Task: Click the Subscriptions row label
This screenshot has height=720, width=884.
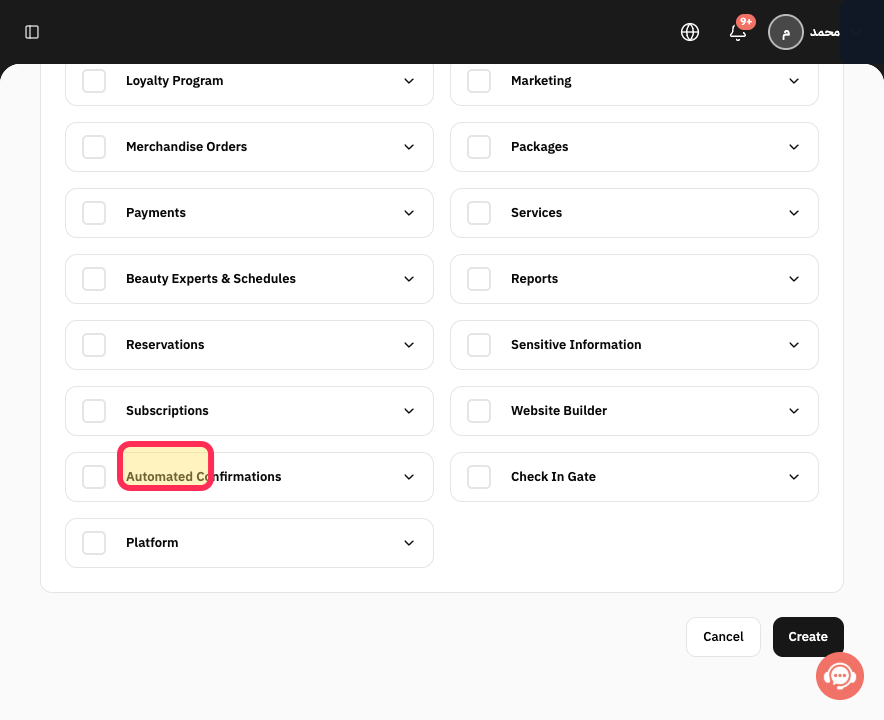Action: click(167, 410)
